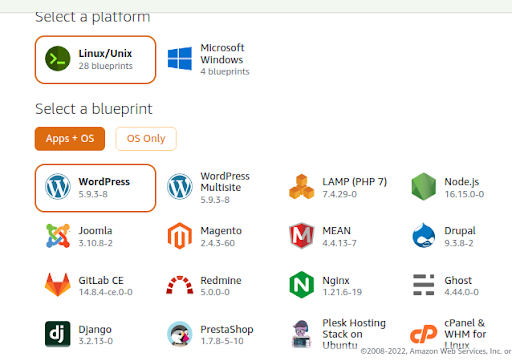Choose the Node.js hexagon icon
The height and width of the screenshot is (361, 512).
(x=424, y=187)
